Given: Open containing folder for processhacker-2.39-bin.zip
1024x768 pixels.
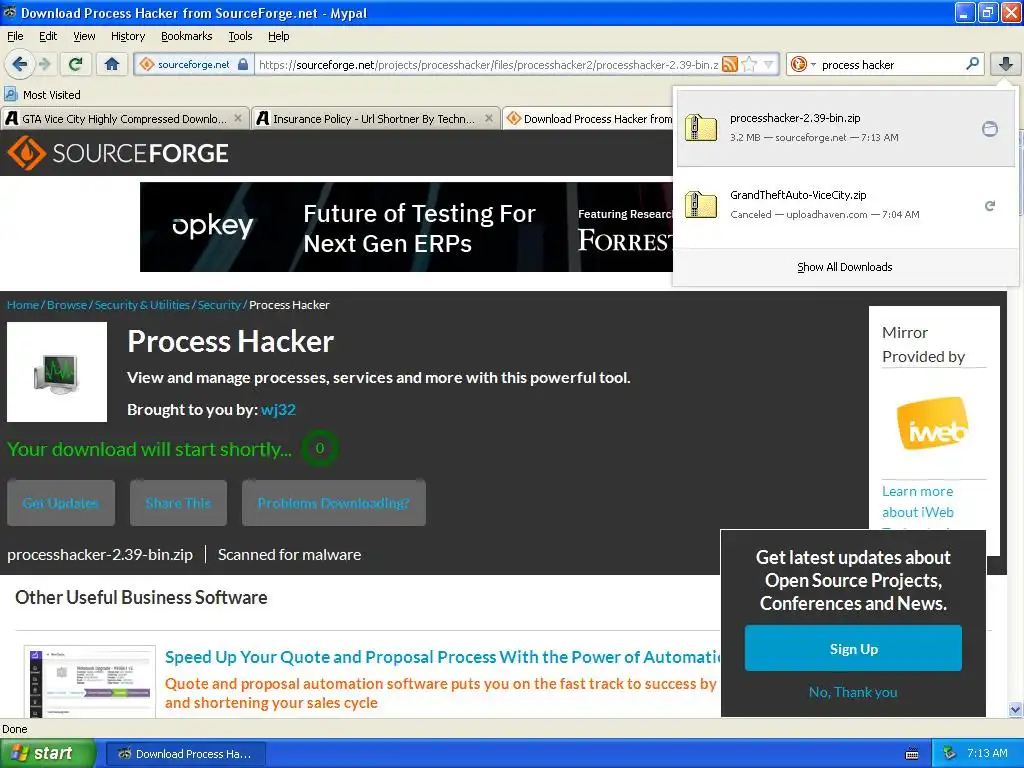Looking at the screenshot, I should 989,129.
